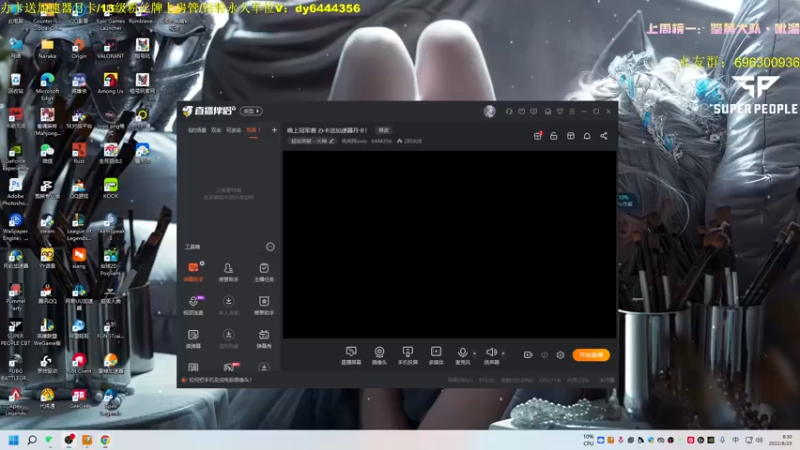Open taskbar search
This screenshot has height=450, width=800.
pyautogui.click(x=32, y=440)
